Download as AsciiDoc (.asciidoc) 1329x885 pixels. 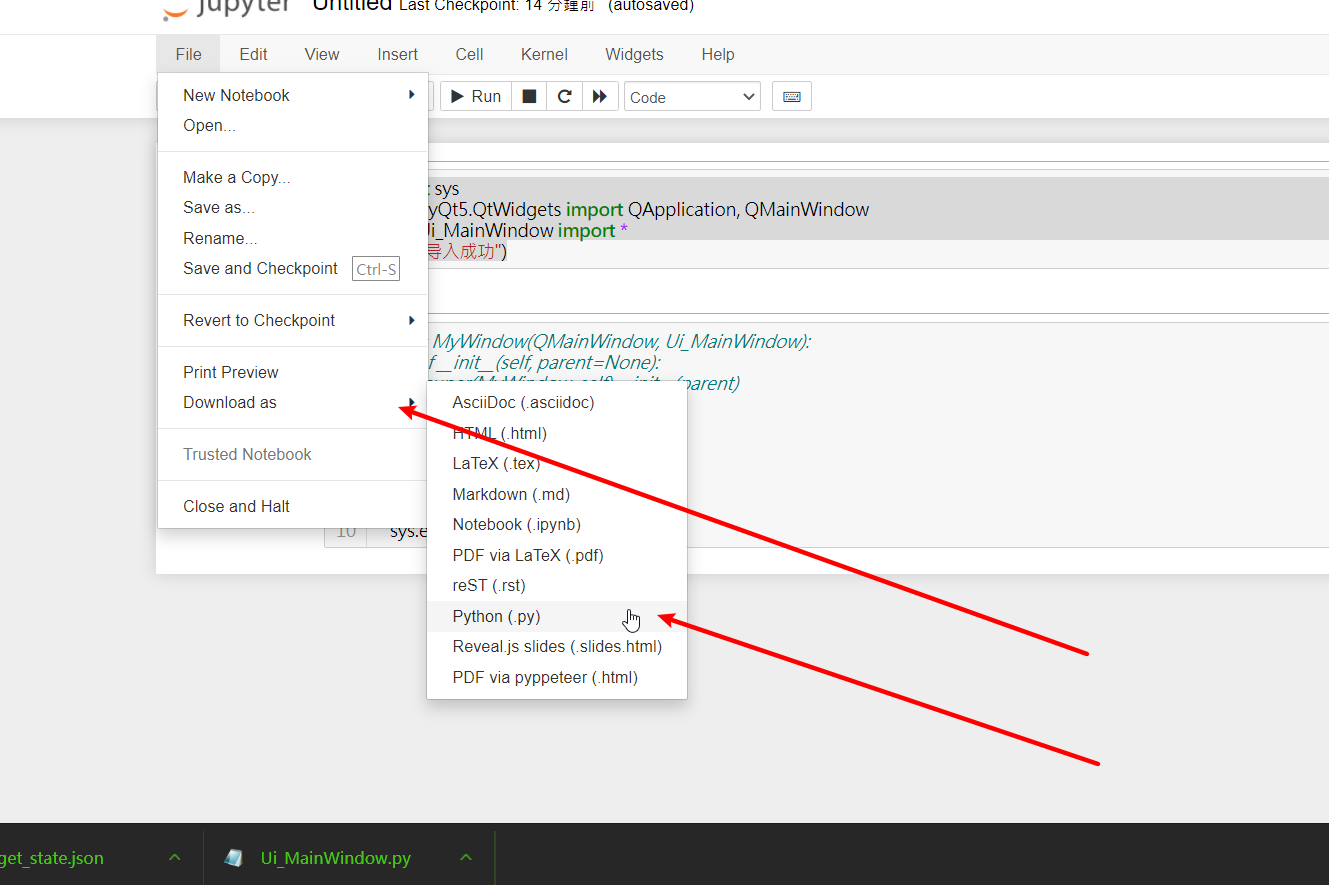tap(556, 402)
